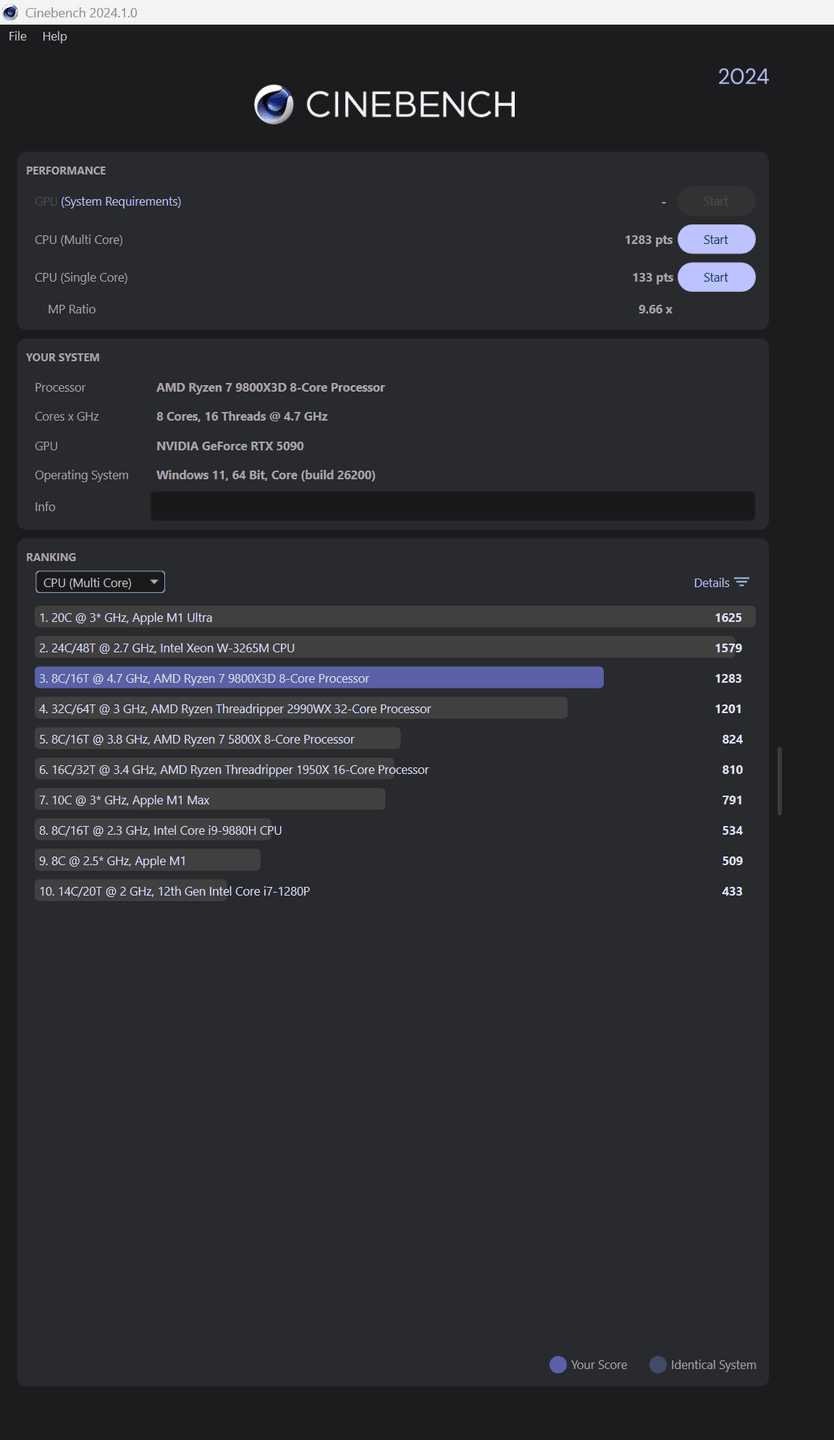834x1440 pixels.
Task: Click the Details filter lines icon
Action: [x=742, y=582]
